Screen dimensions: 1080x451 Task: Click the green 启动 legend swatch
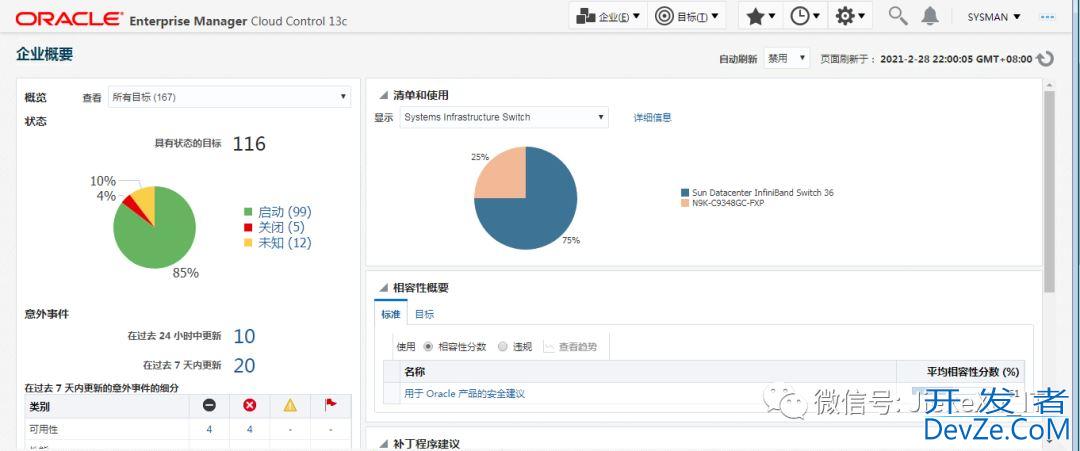pyautogui.click(x=249, y=212)
